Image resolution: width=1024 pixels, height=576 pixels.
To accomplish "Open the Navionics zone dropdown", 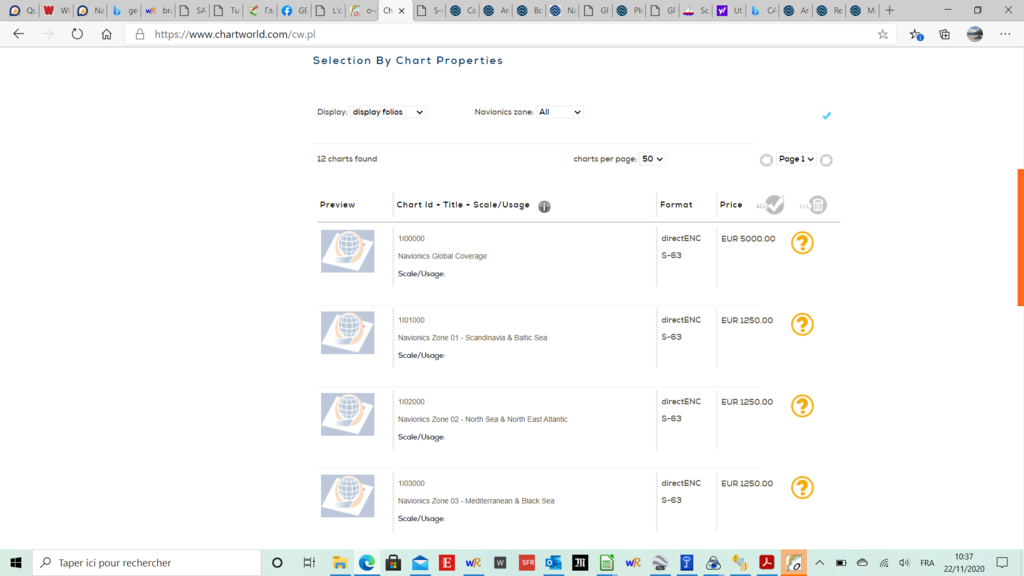I will pos(560,112).
